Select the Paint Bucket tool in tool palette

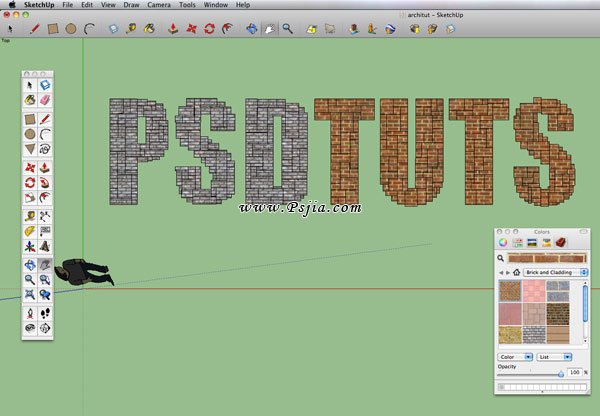[30, 100]
